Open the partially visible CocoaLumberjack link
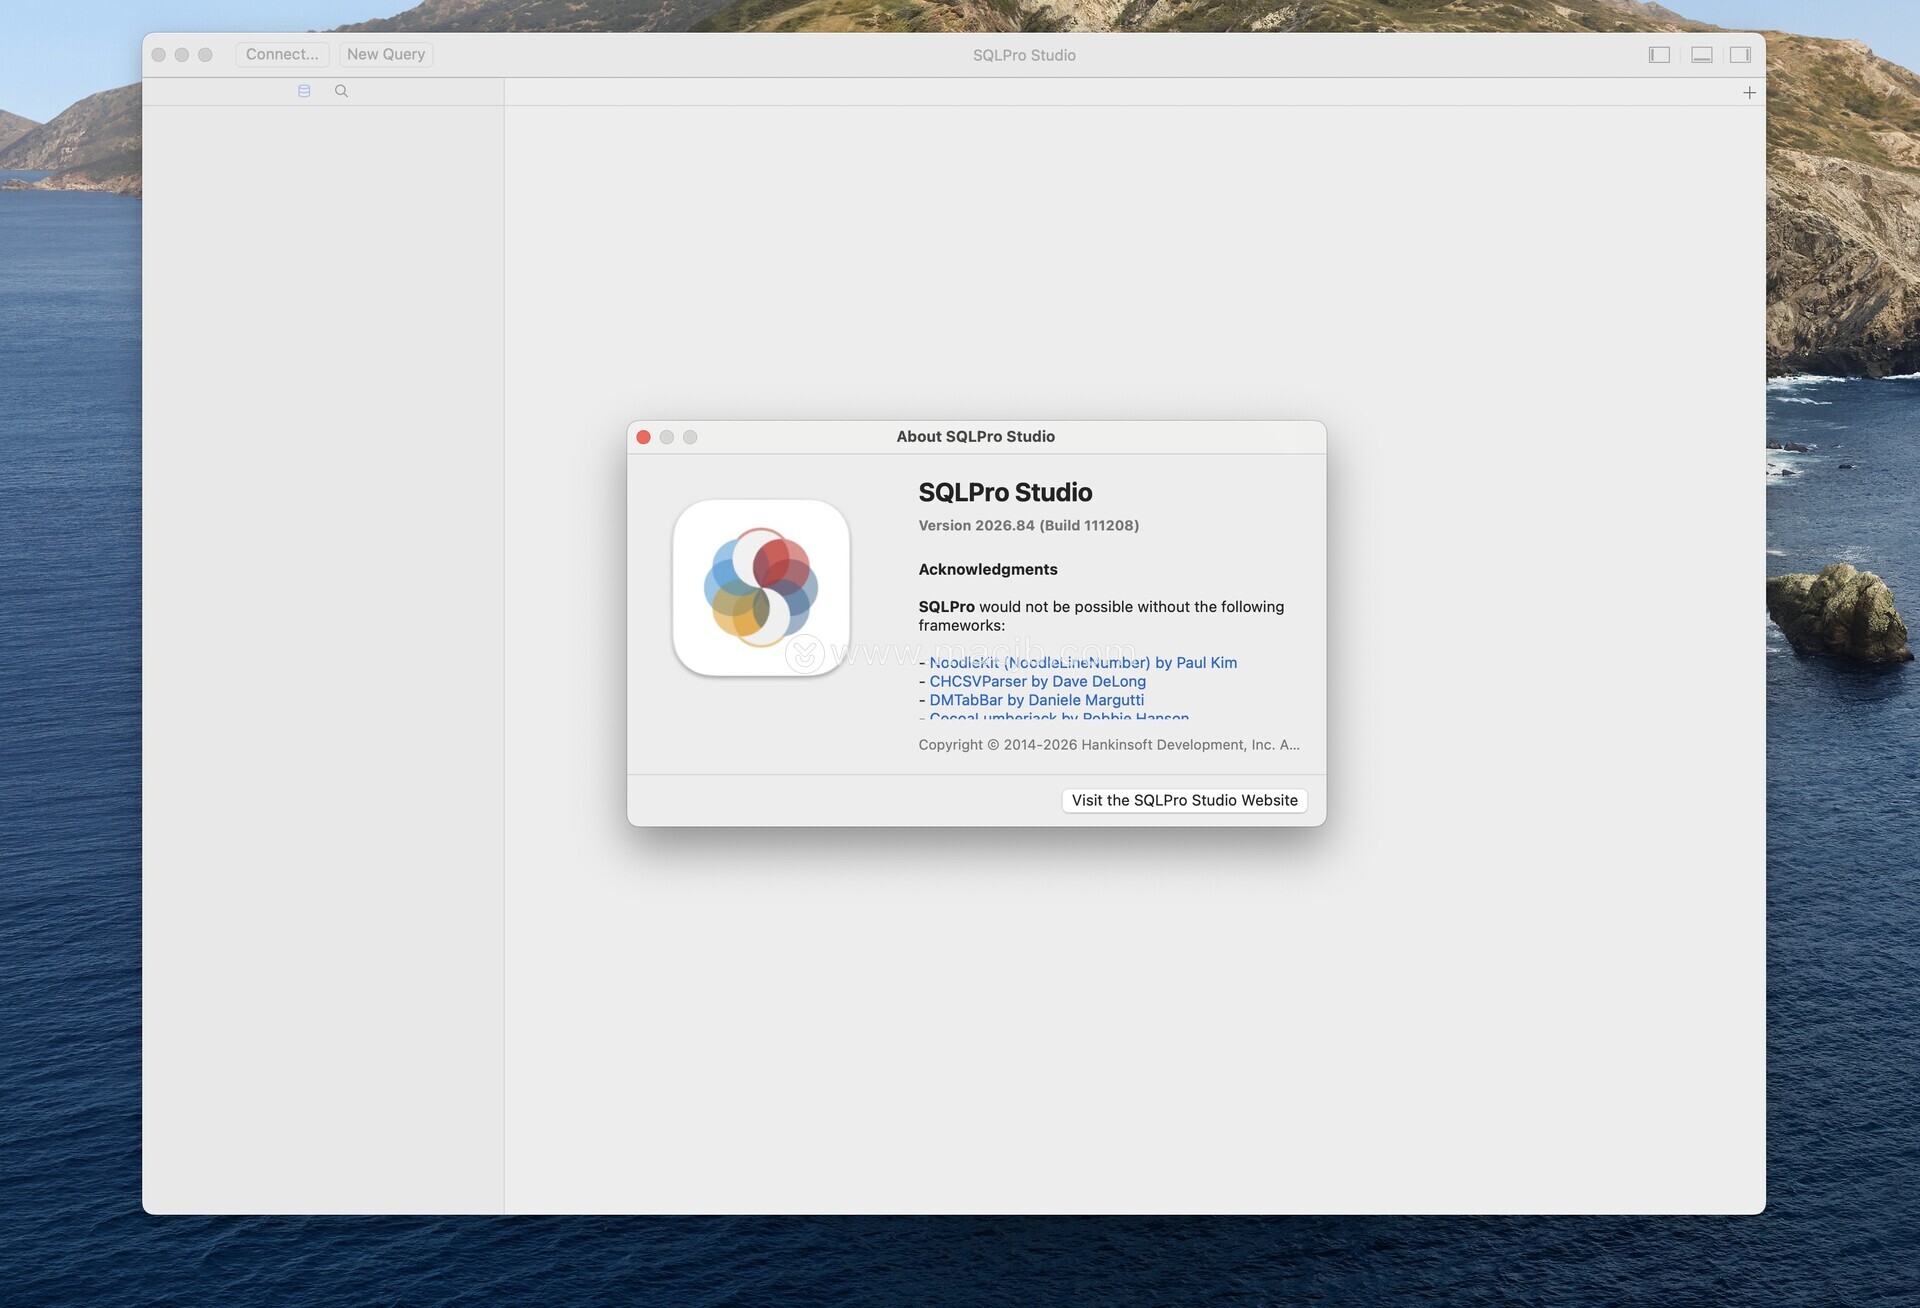 point(1058,716)
